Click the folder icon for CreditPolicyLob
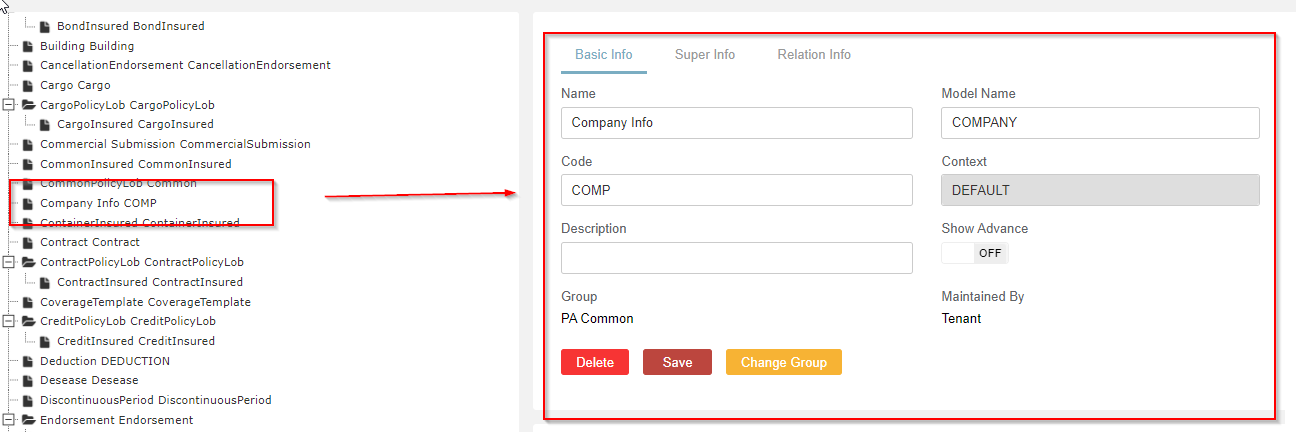The height and width of the screenshot is (432, 1296). 28,321
